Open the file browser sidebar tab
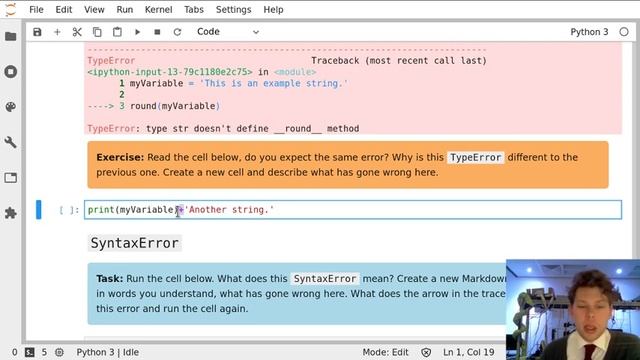Screen dimensions: 640x360 [x=11, y=36]
